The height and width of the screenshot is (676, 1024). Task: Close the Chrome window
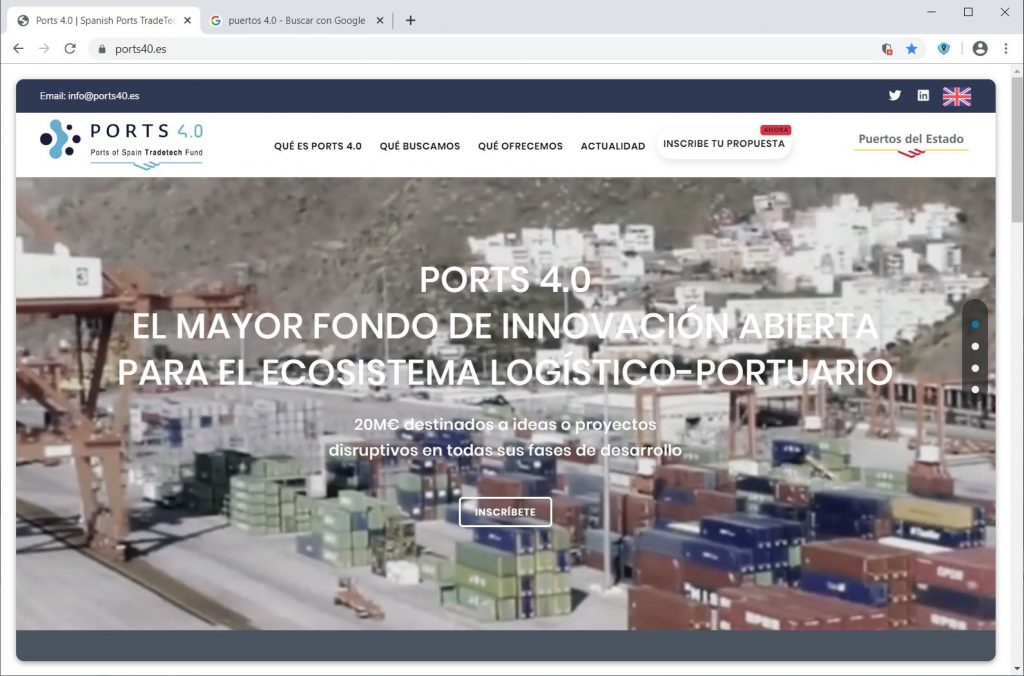click(x=1004, y=12)
